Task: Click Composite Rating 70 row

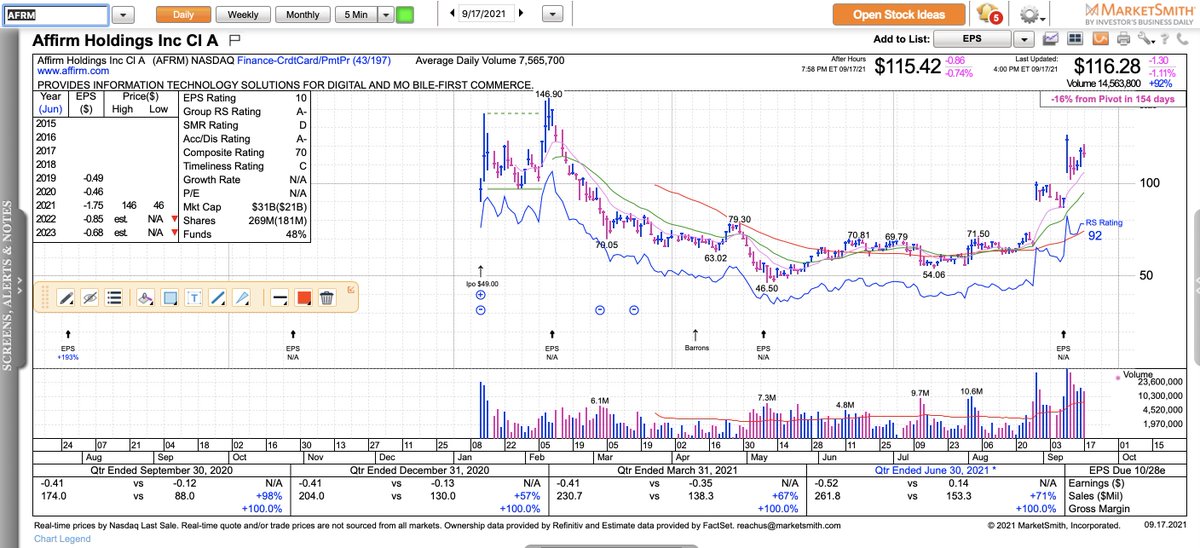Action: [245, 153]
